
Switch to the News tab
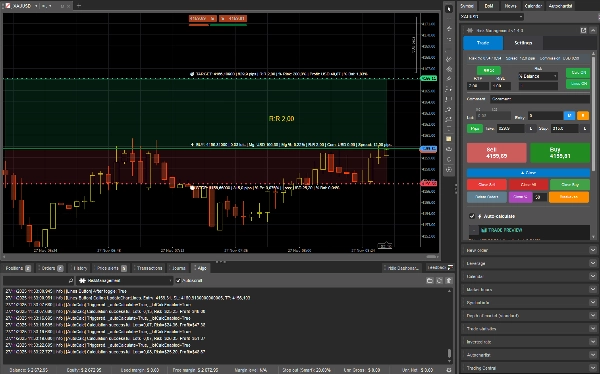pyautogui.click(x=510, y=6)
